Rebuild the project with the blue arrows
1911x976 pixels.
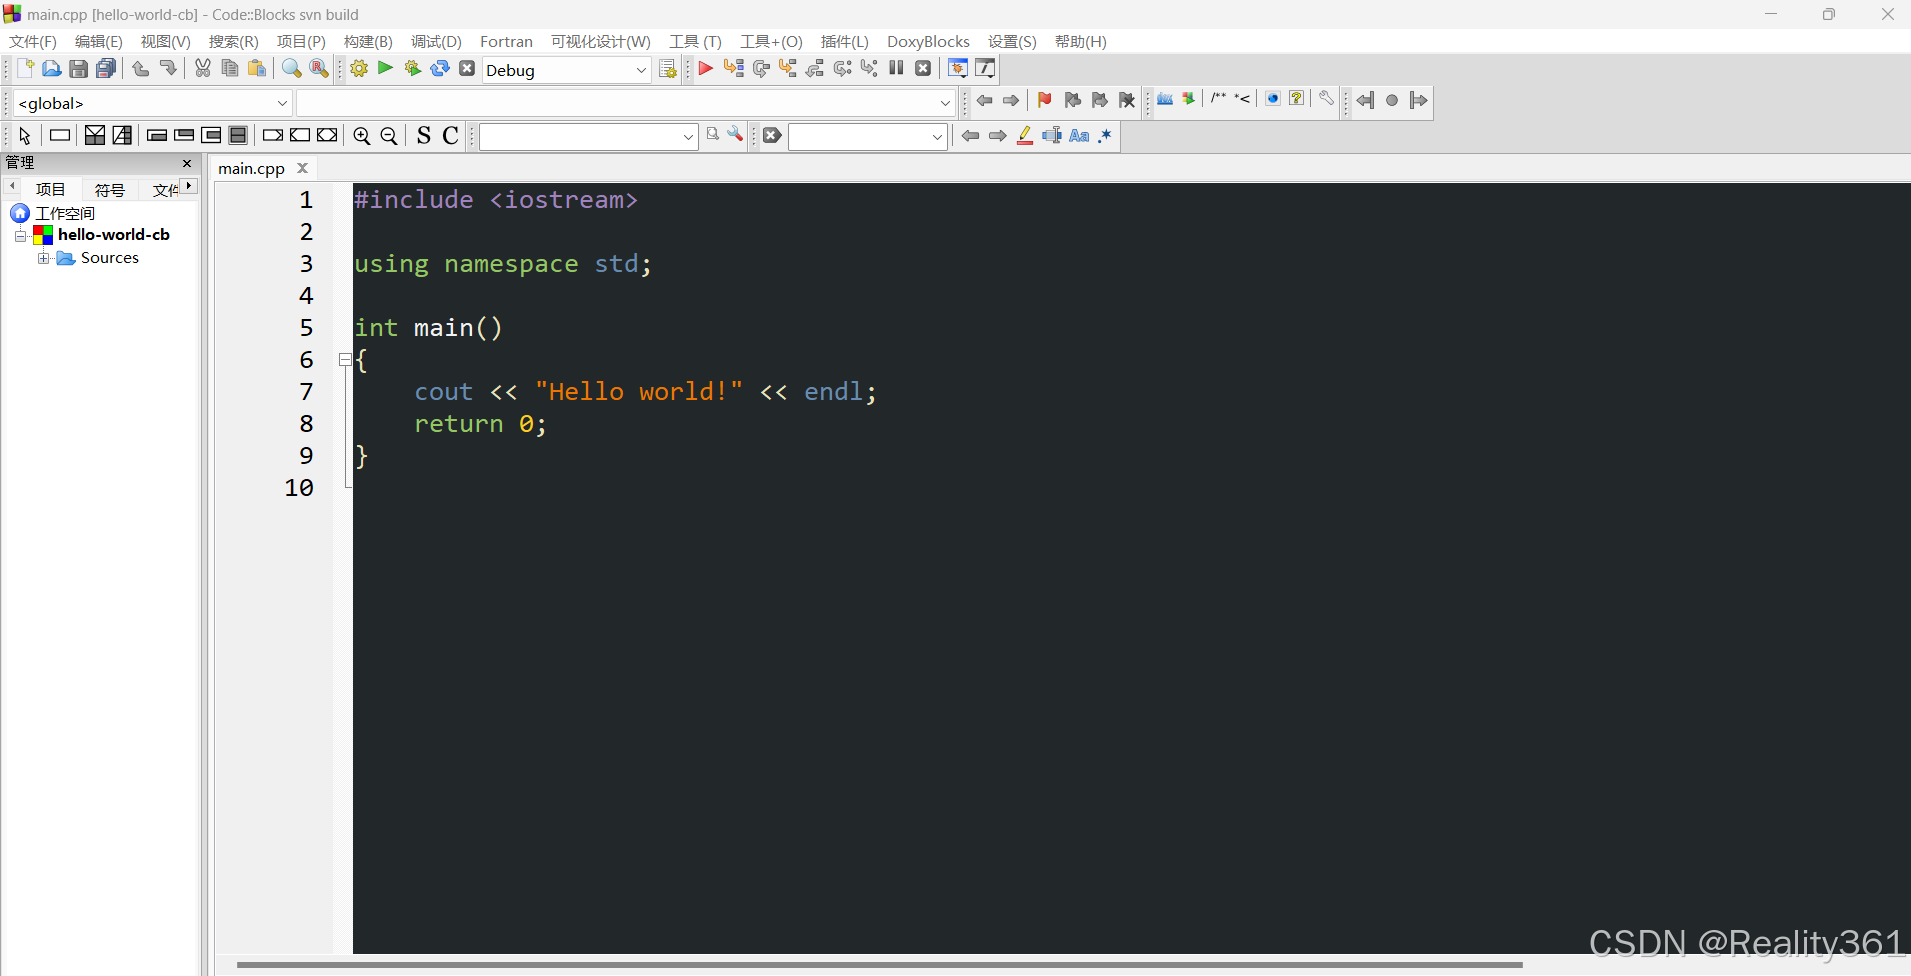[x=440, y=69]
